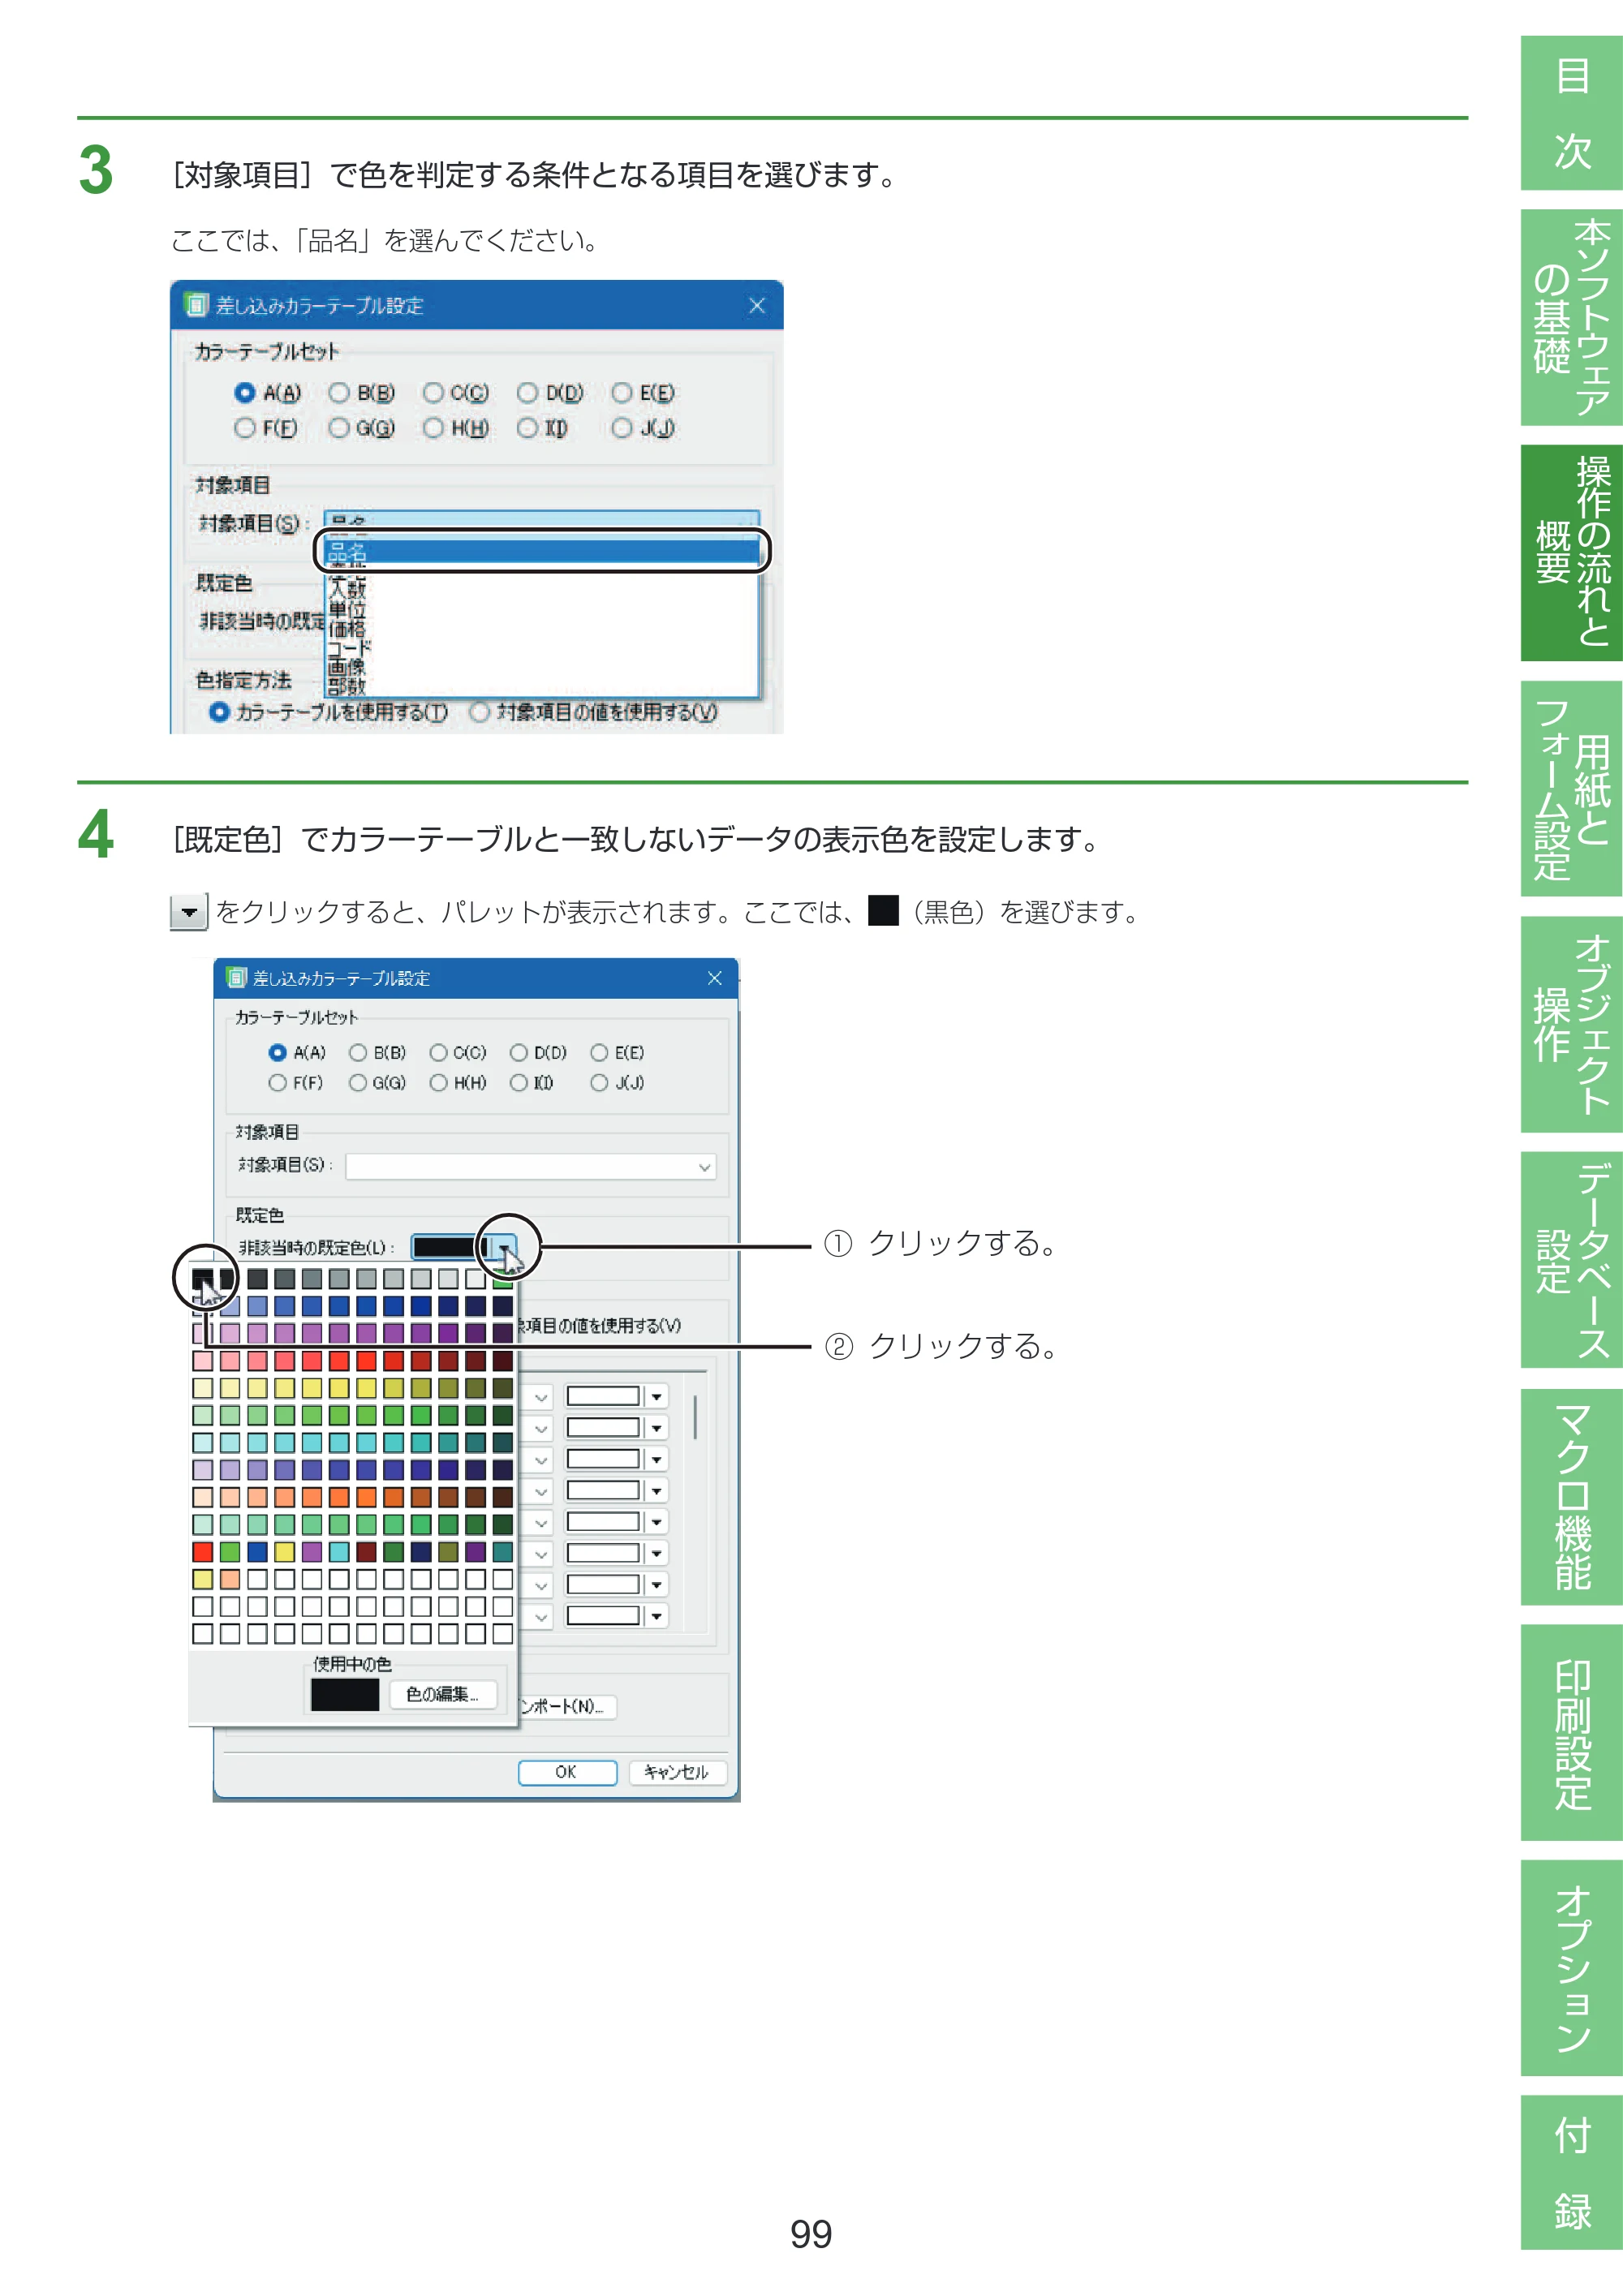Pick 品名 in the open dropdown list
This screenshot has height=2296, width=1623.
tap(543, 552)
